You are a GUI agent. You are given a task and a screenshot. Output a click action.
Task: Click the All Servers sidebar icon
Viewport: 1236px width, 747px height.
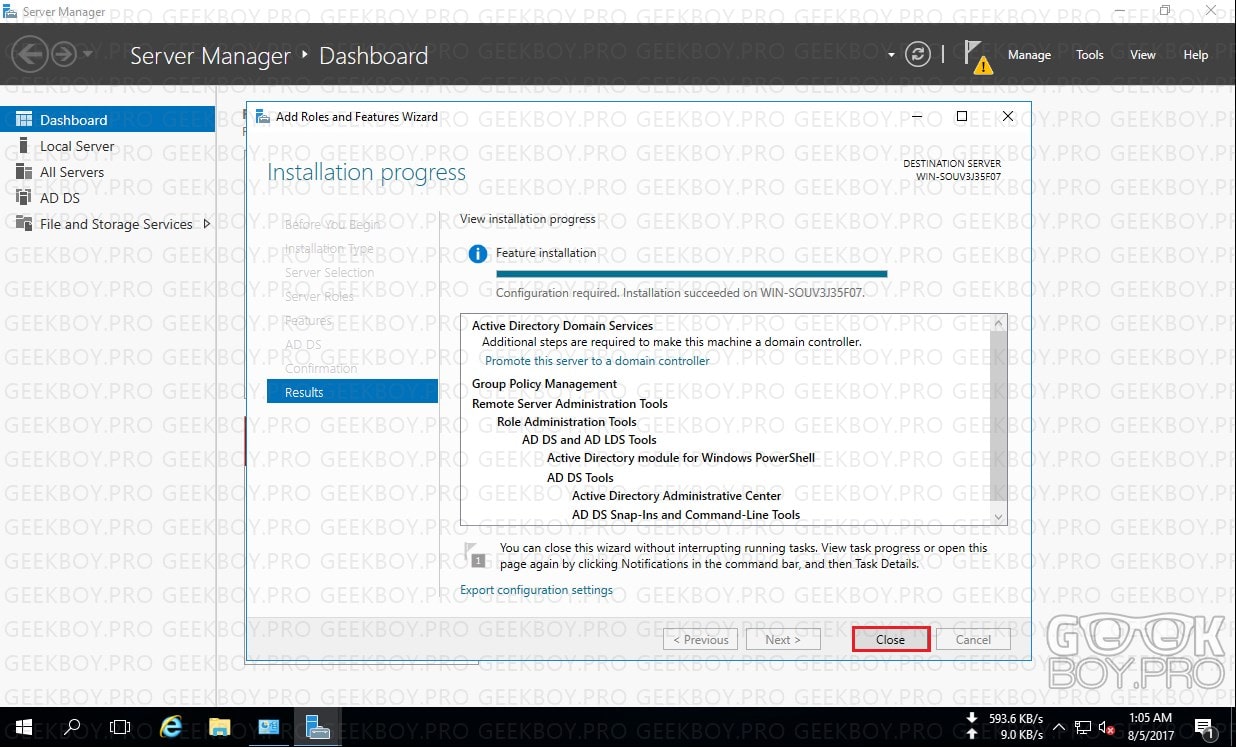pos(23,172)
